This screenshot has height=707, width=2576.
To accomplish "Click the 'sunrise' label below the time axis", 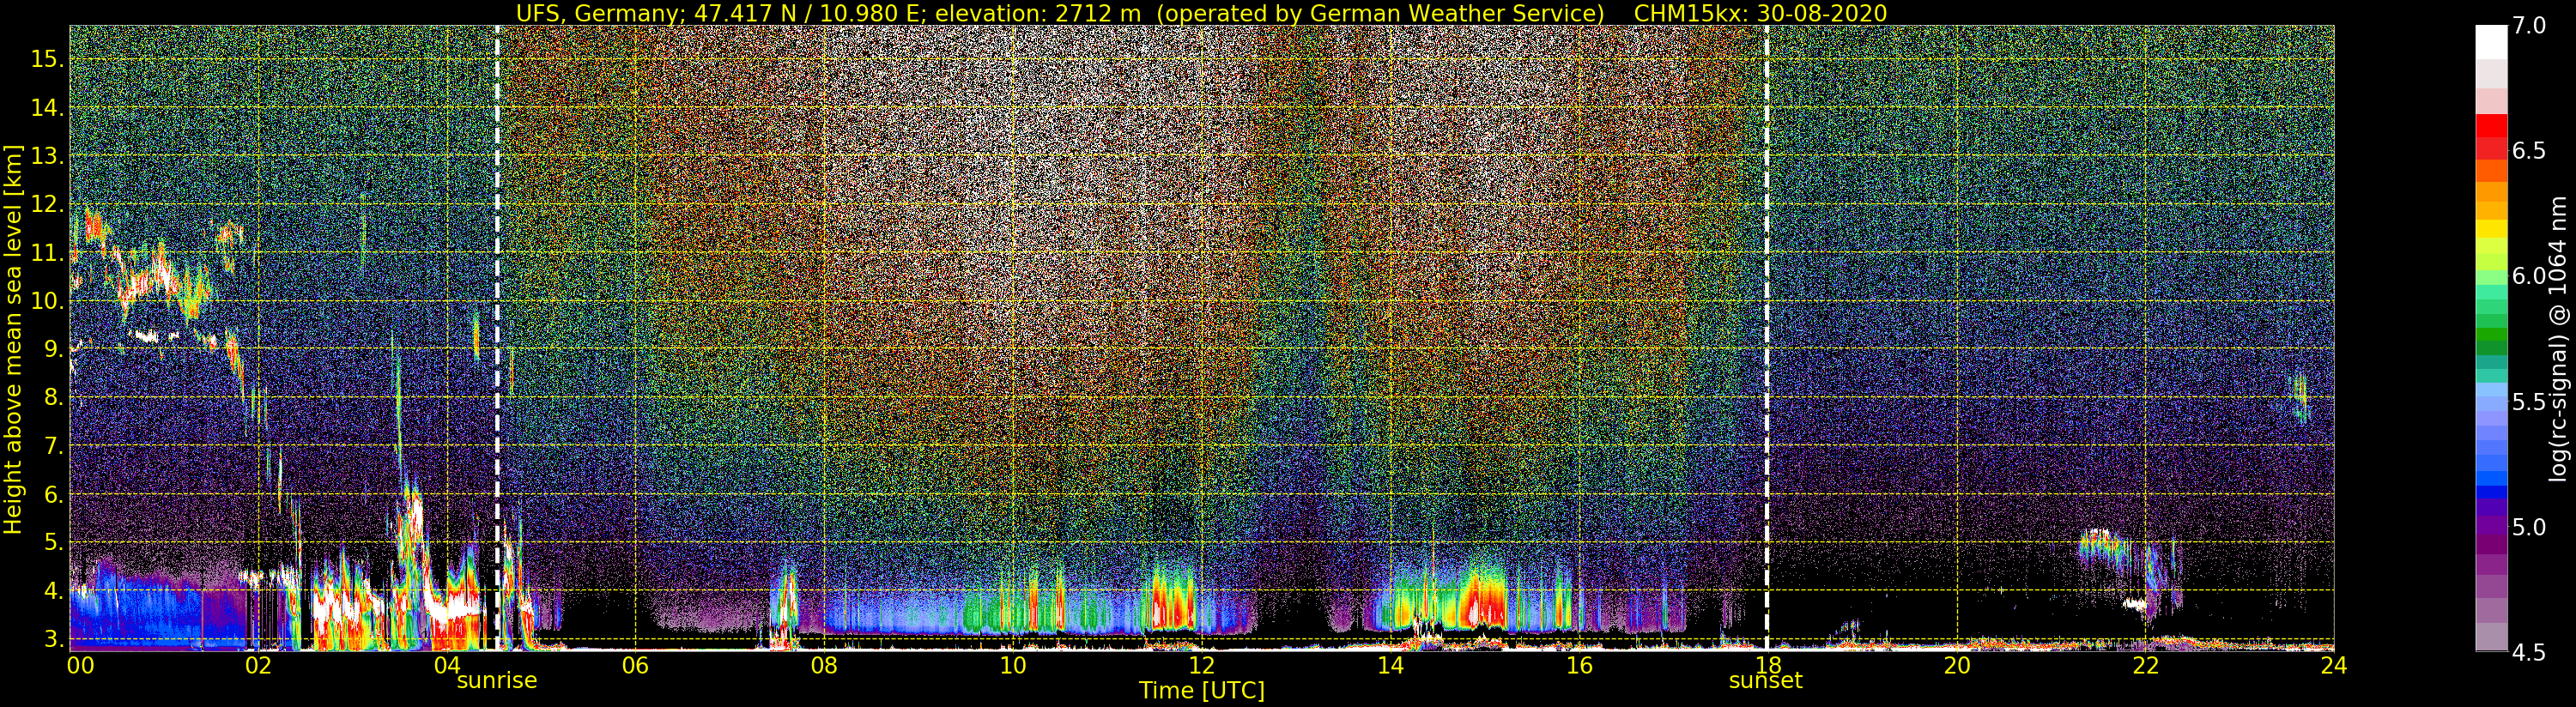I will point(497,681).
